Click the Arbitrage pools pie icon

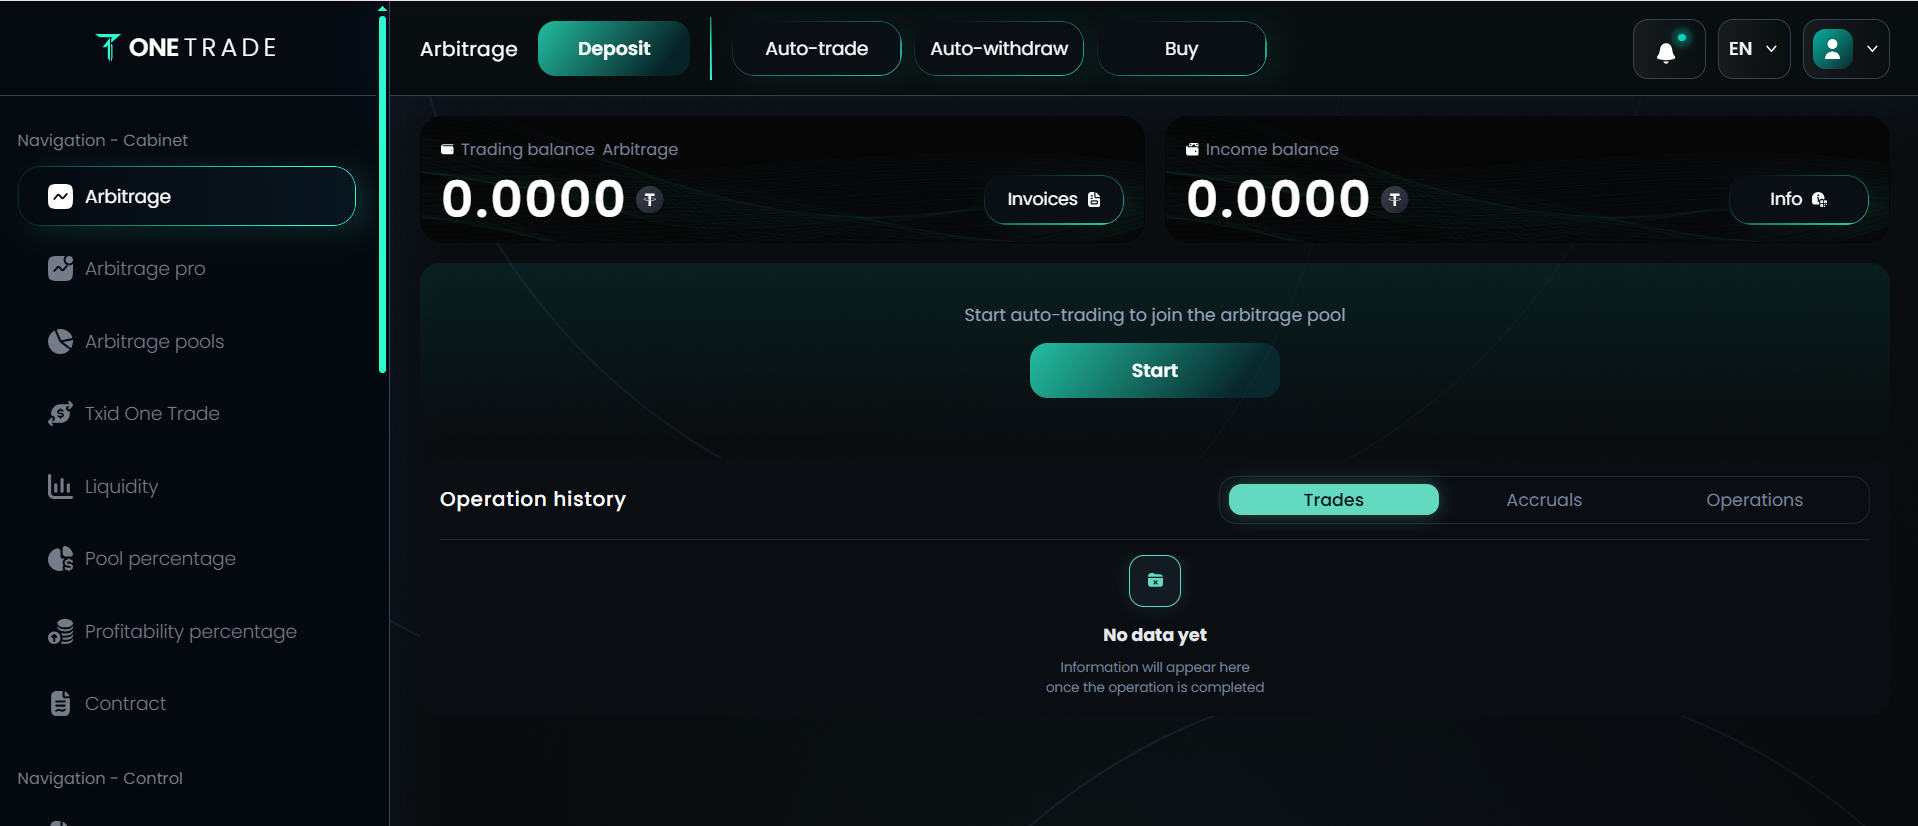(60, 341)
